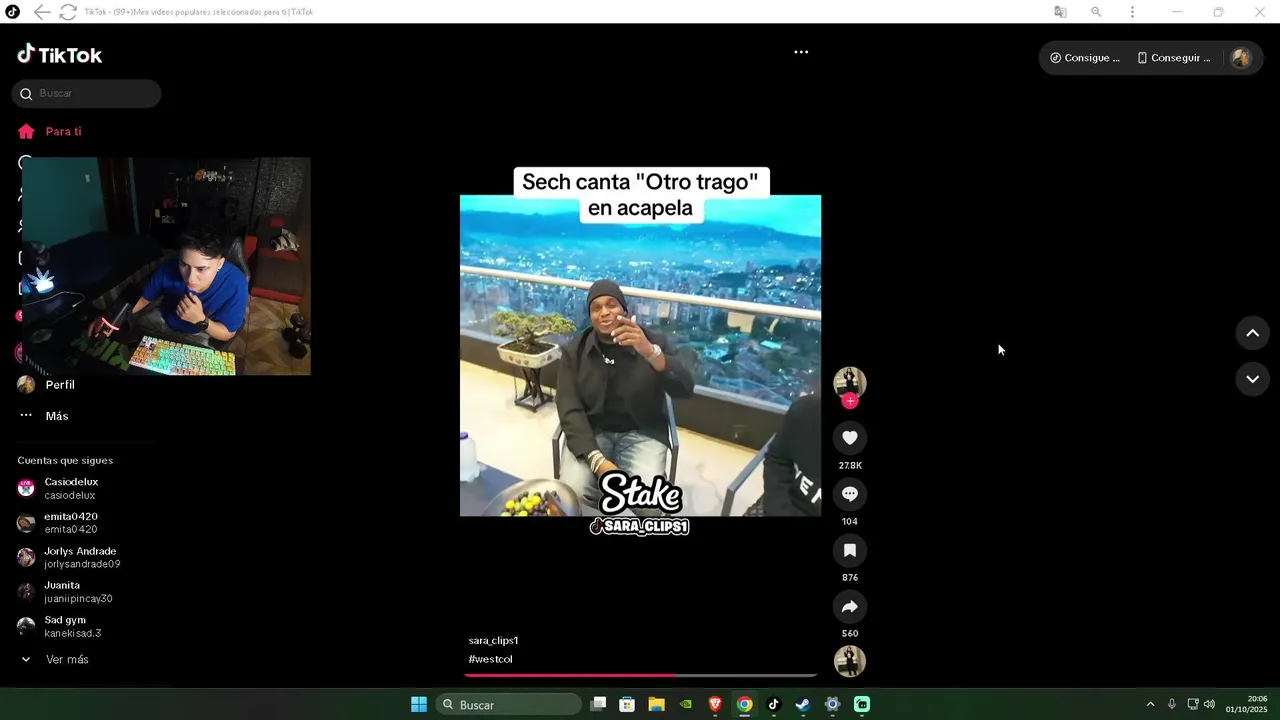Open the sound disc at bottom right

850,661
